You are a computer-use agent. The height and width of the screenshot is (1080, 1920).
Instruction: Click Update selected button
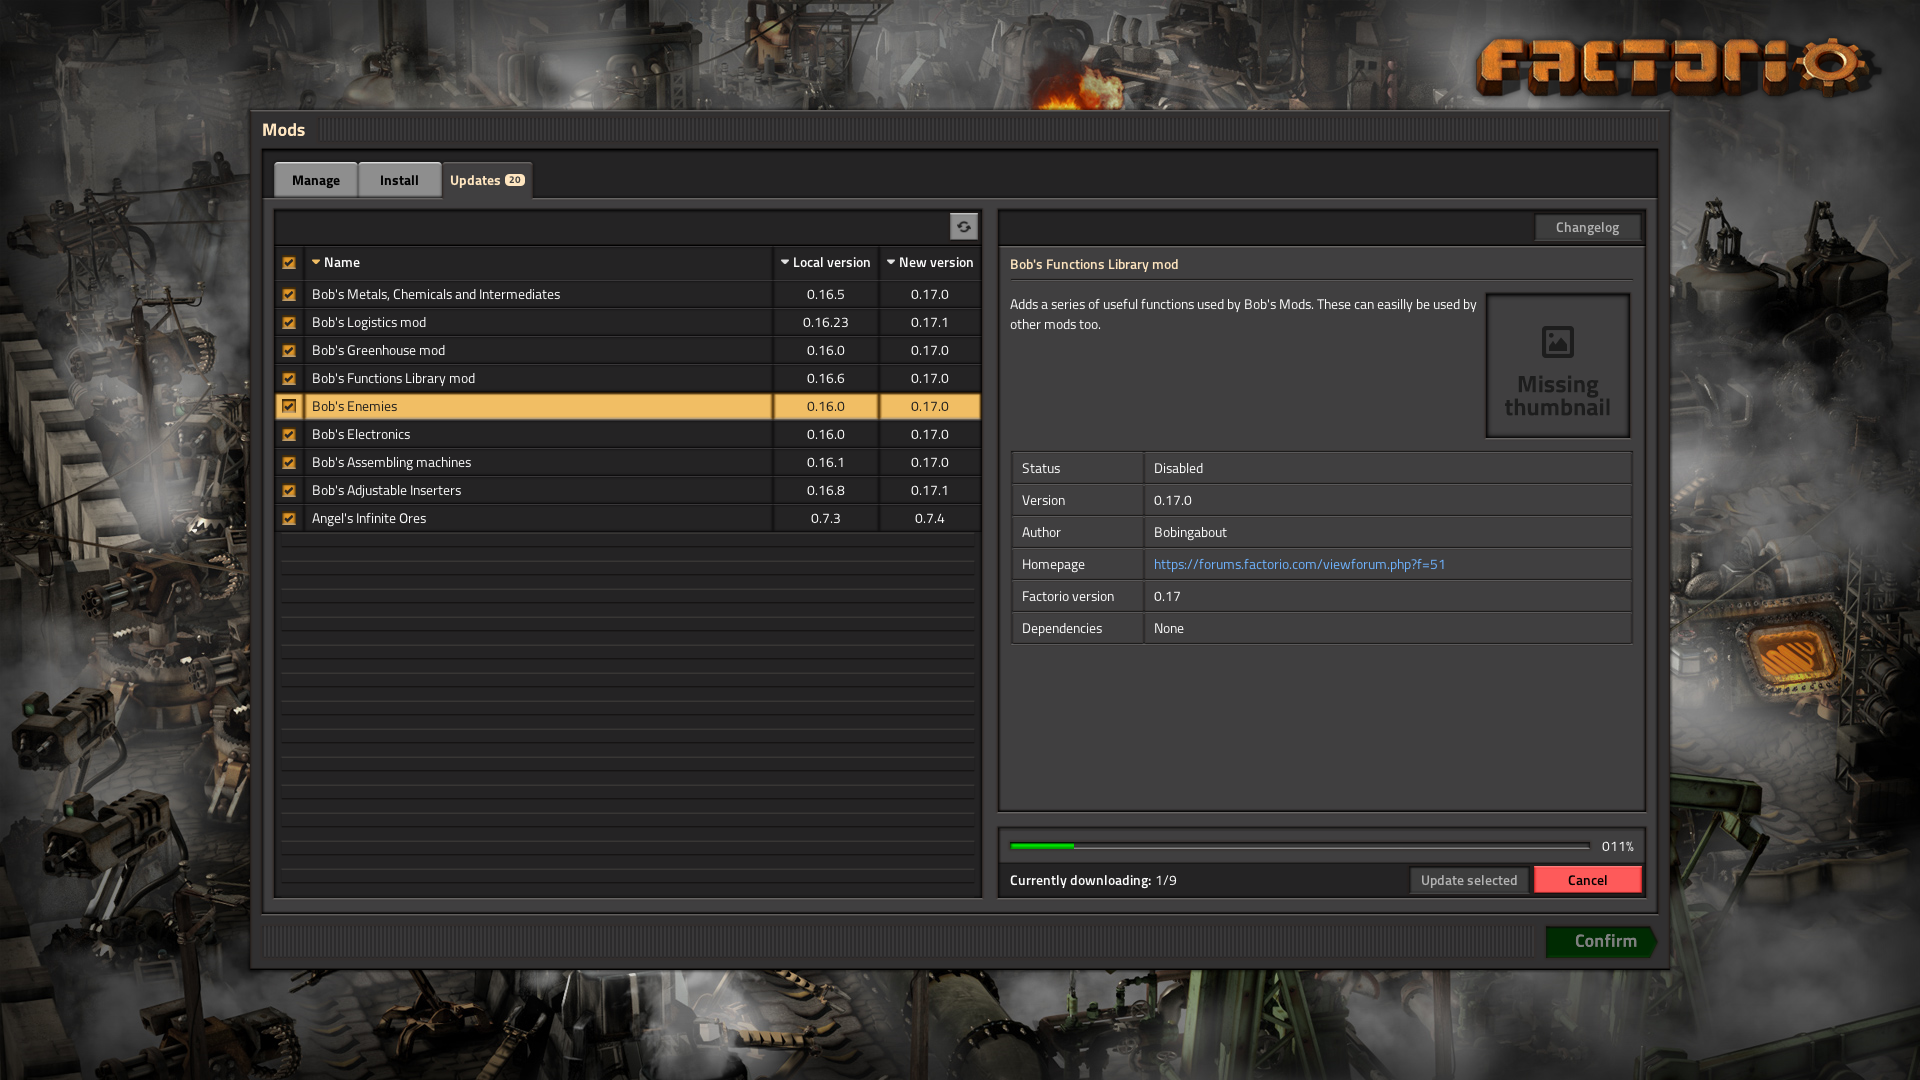(1469, 880)
